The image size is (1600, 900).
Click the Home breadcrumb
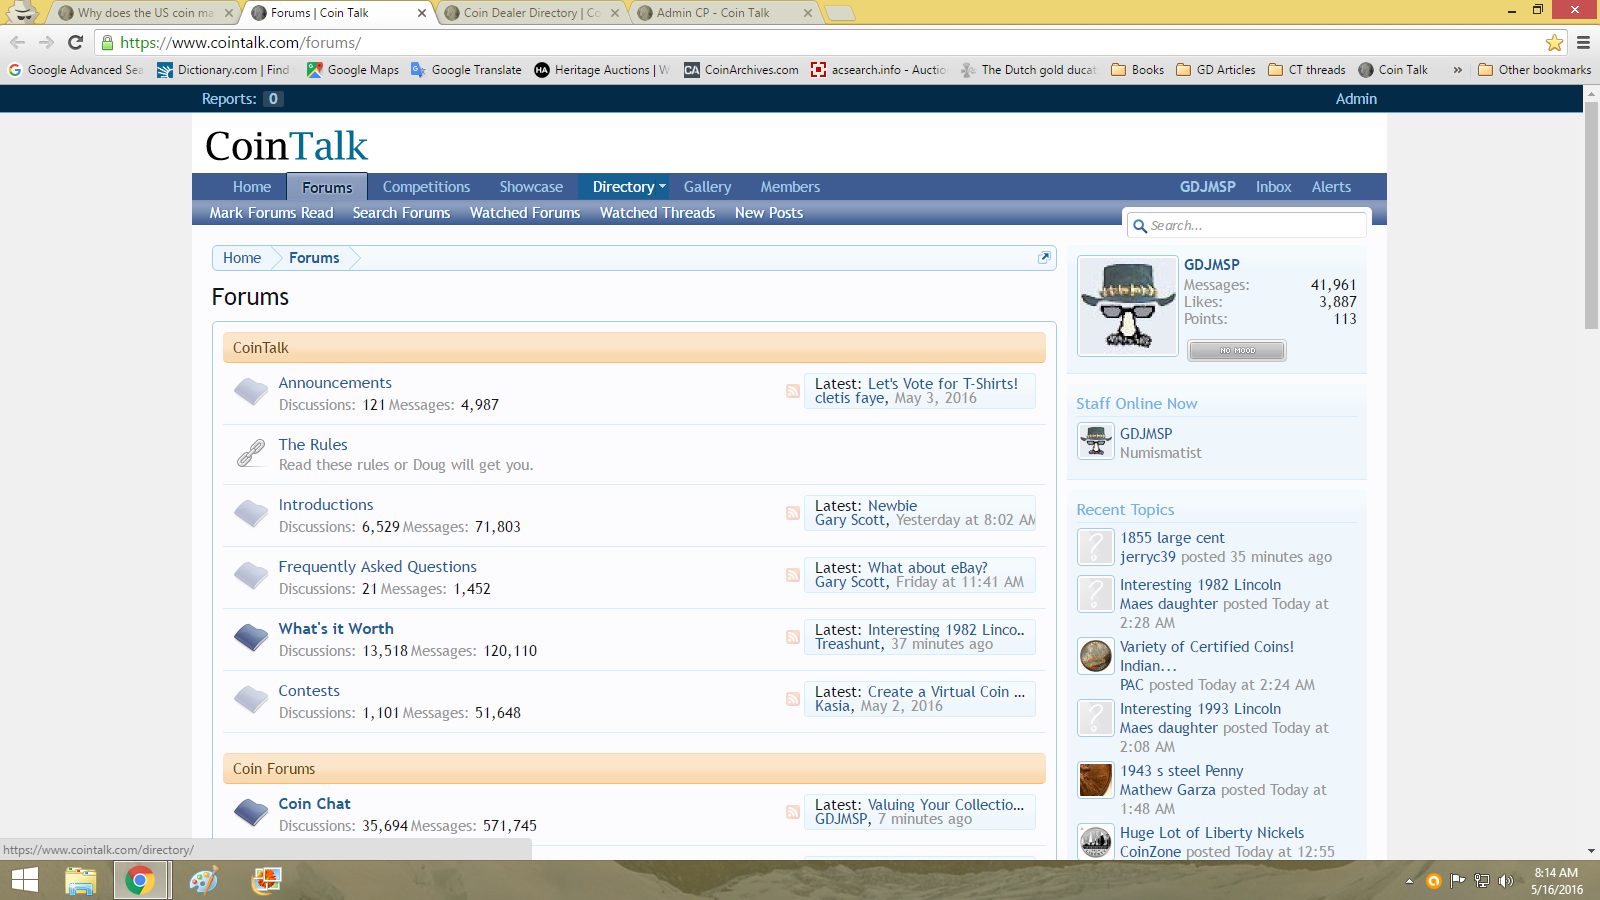[242, 258]
